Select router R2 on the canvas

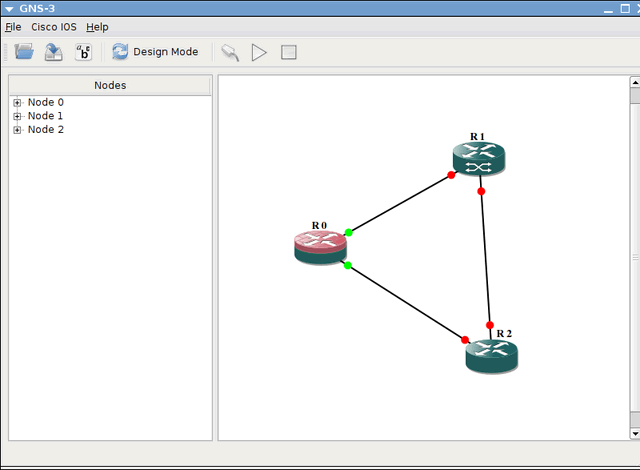point(491,355)
